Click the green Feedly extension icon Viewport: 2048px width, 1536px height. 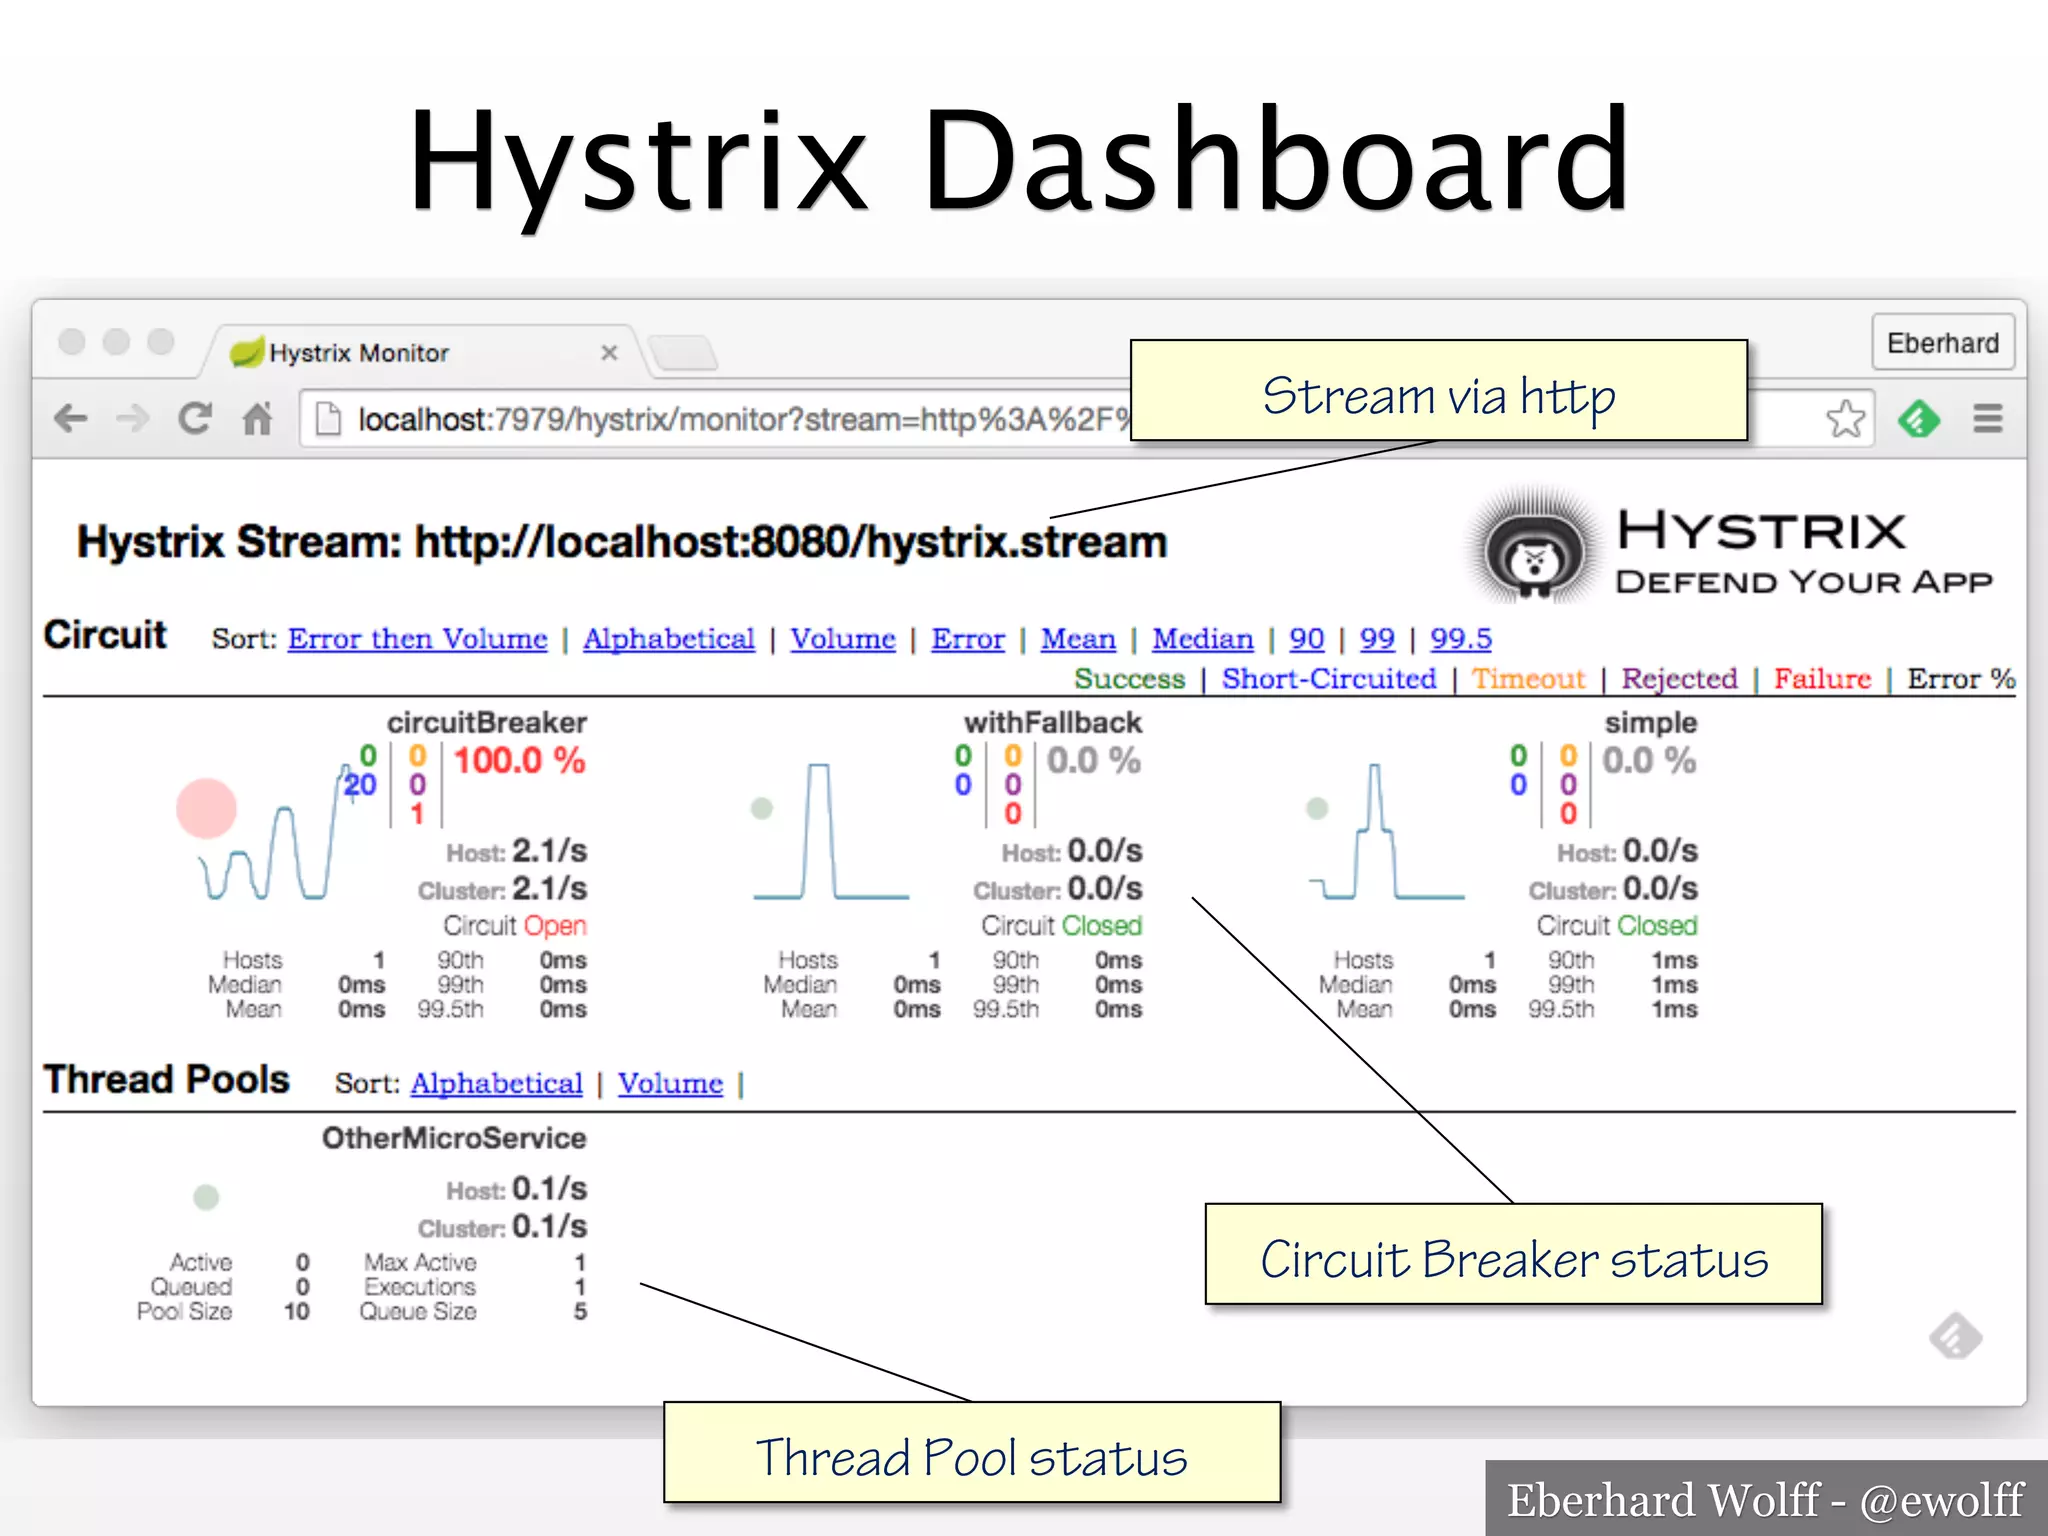[x=1918, y=418]
